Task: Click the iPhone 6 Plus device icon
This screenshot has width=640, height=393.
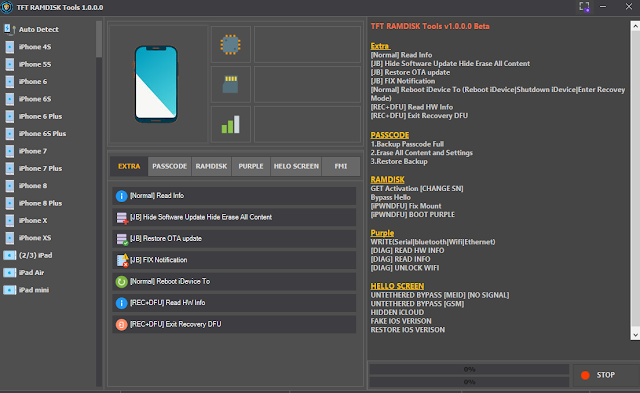Action: coord(9,116)
